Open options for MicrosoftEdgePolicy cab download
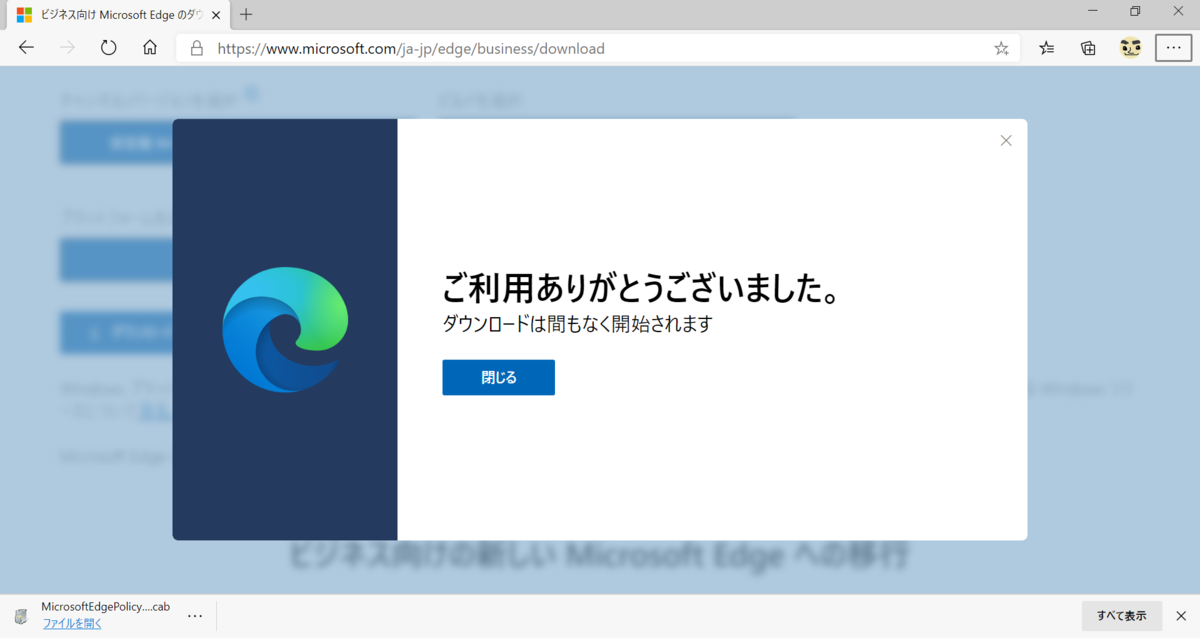This screenshot has width=1200, height=638. 195,616
